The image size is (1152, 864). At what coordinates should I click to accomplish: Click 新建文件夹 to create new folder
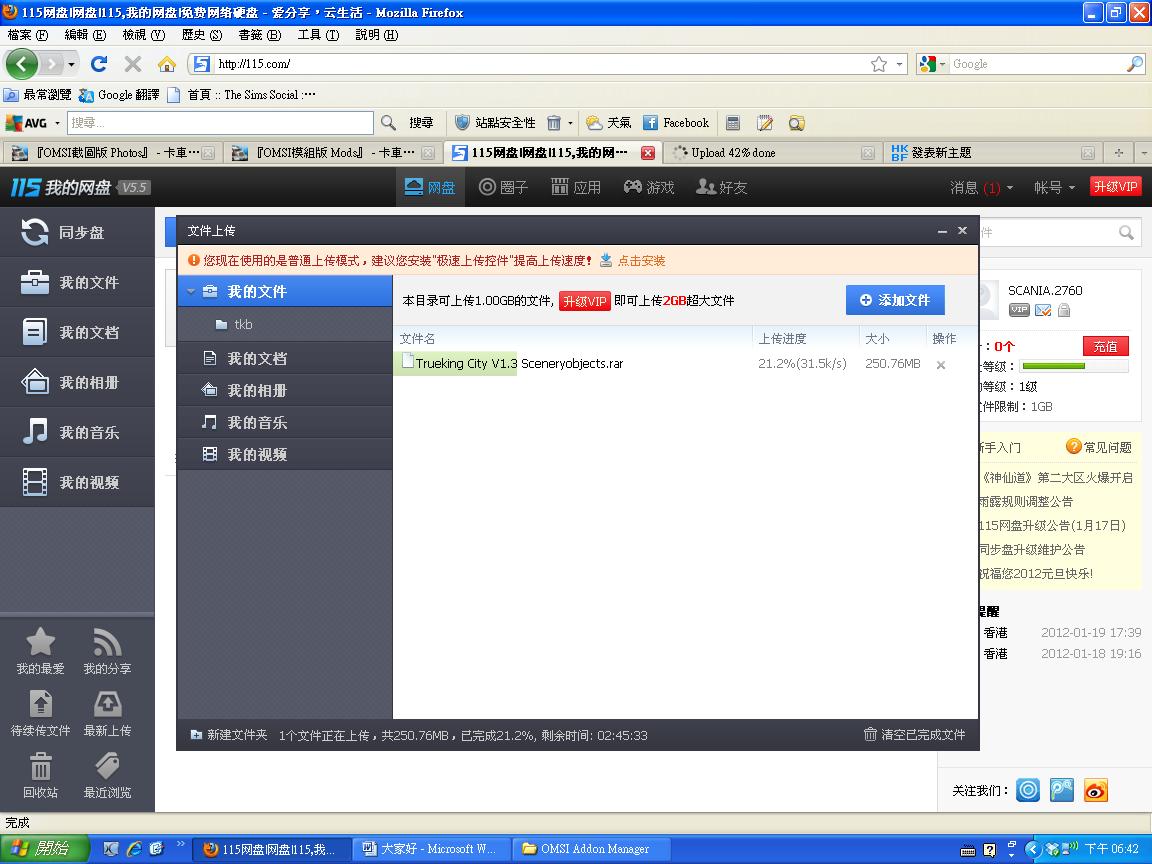pyautogui.click(x=228, y=735)
